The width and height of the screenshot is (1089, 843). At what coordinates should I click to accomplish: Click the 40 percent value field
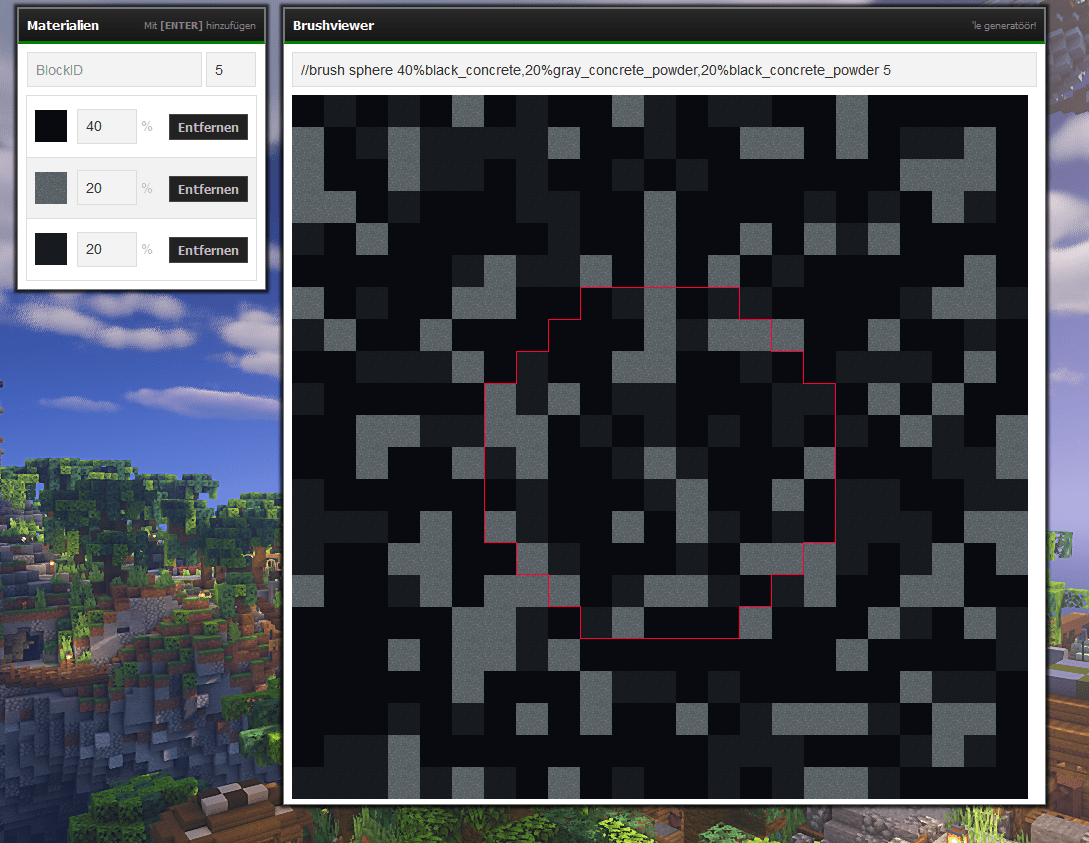pos(106,126)
